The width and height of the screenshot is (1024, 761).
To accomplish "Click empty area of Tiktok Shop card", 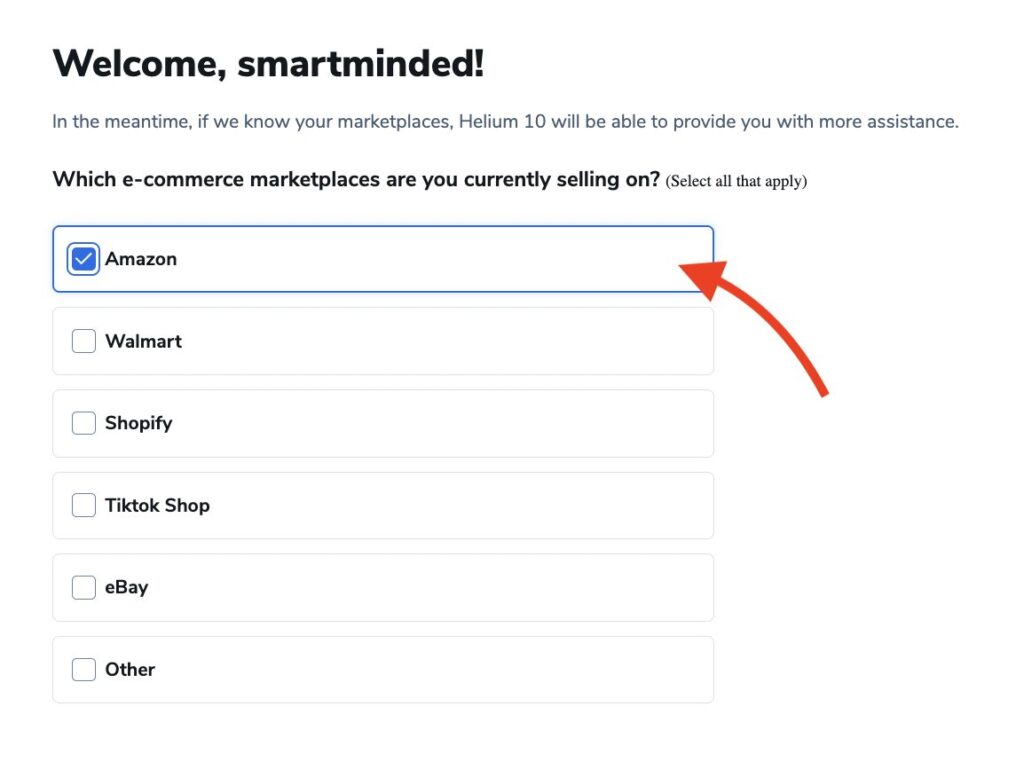I will pos(450,505).
